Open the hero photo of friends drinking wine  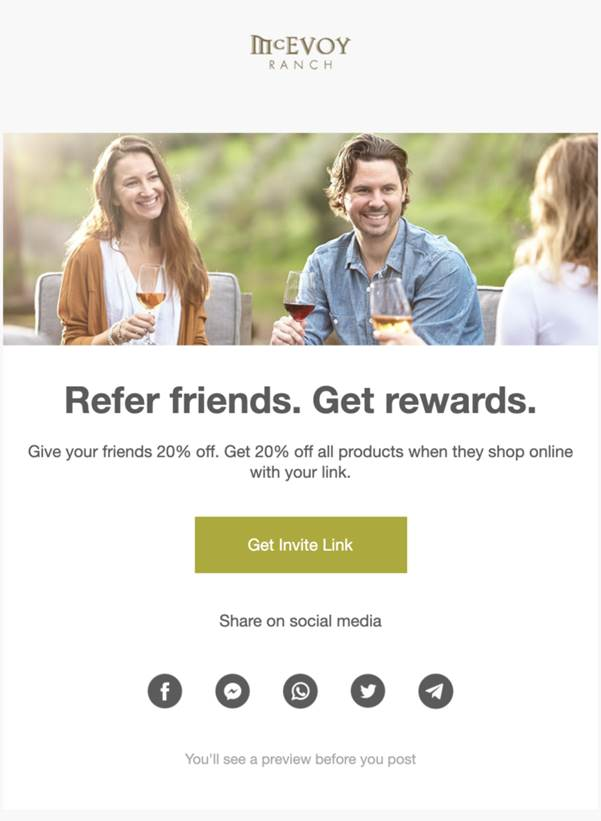(300, 239)
